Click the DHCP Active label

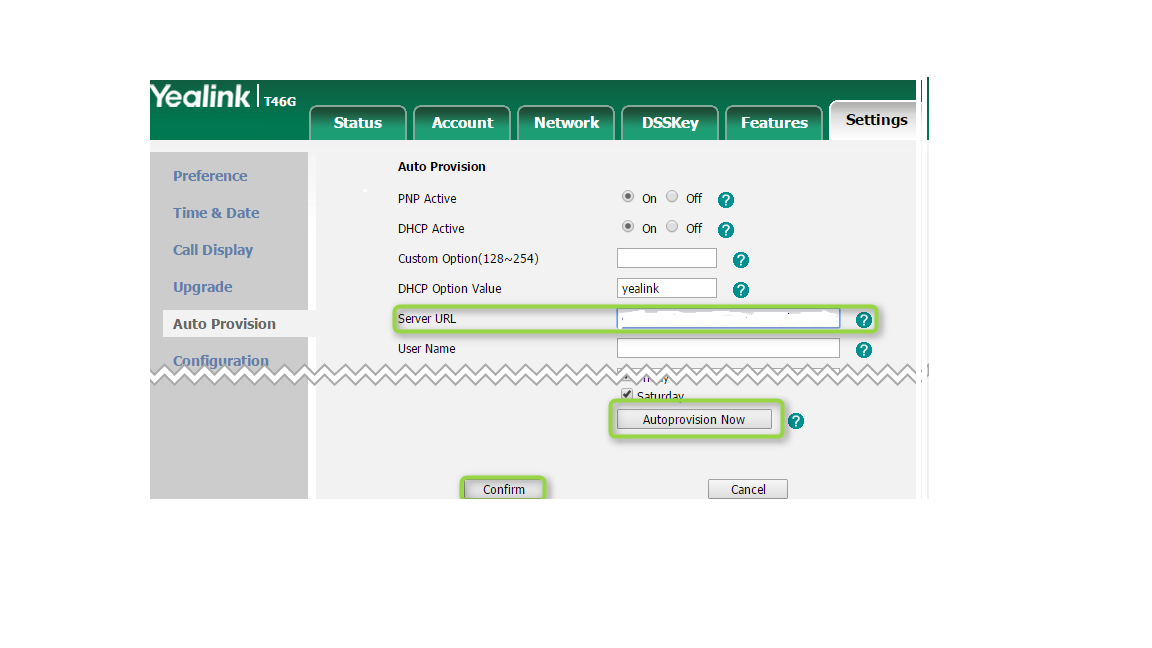[431, 229]
